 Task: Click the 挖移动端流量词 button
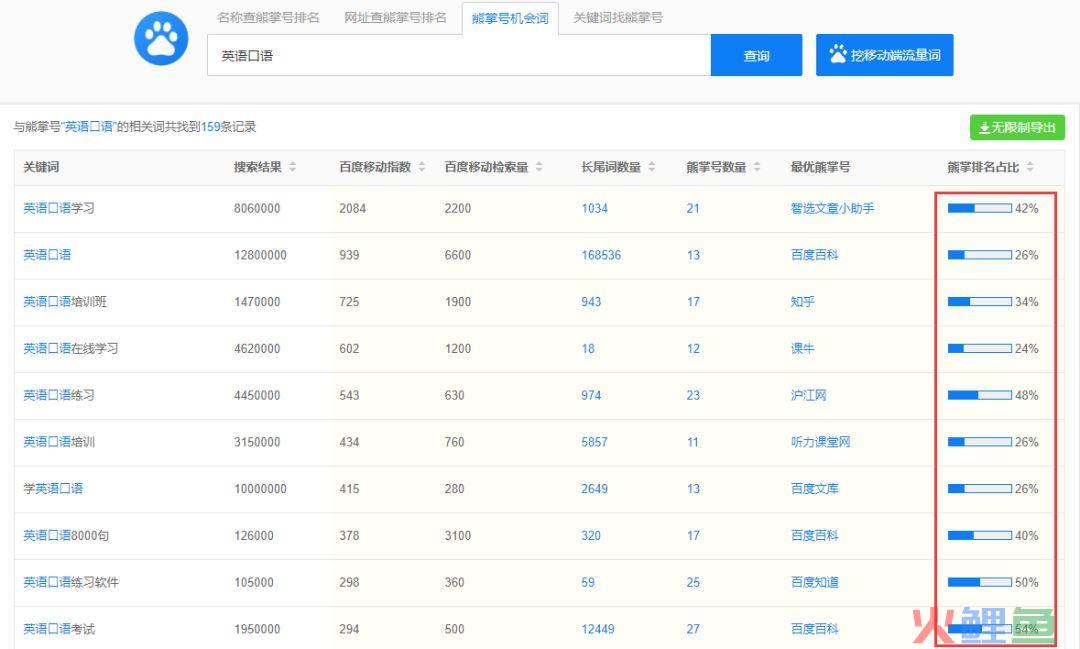(x=884, y=55)
